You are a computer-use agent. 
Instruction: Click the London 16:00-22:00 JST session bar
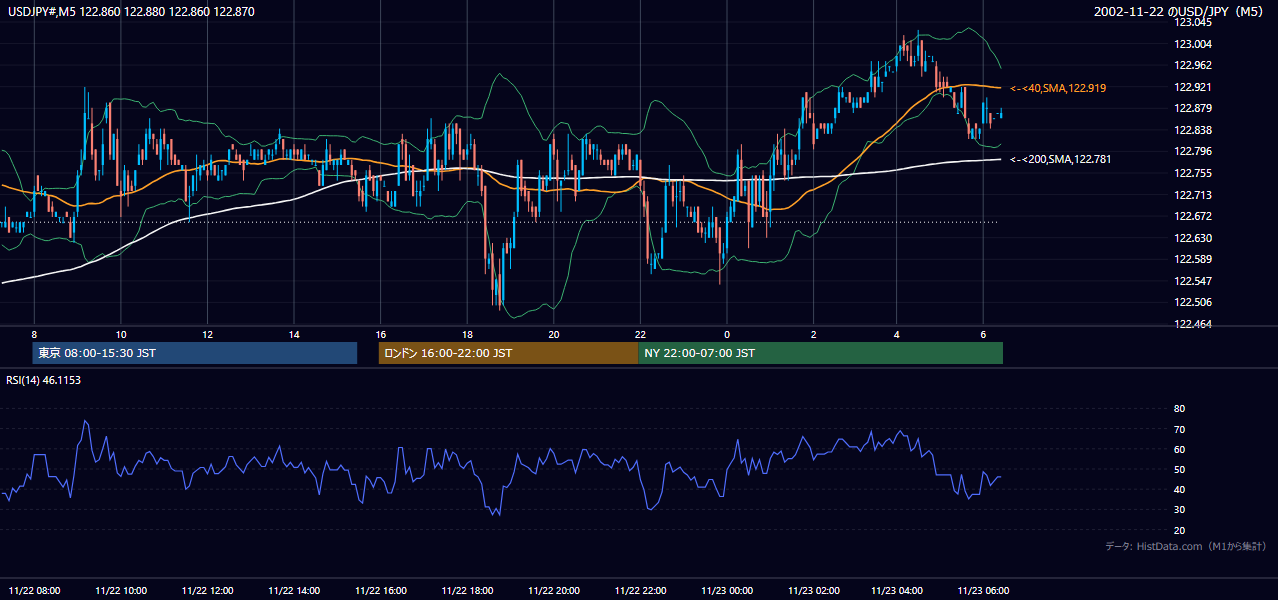(508, 353)
